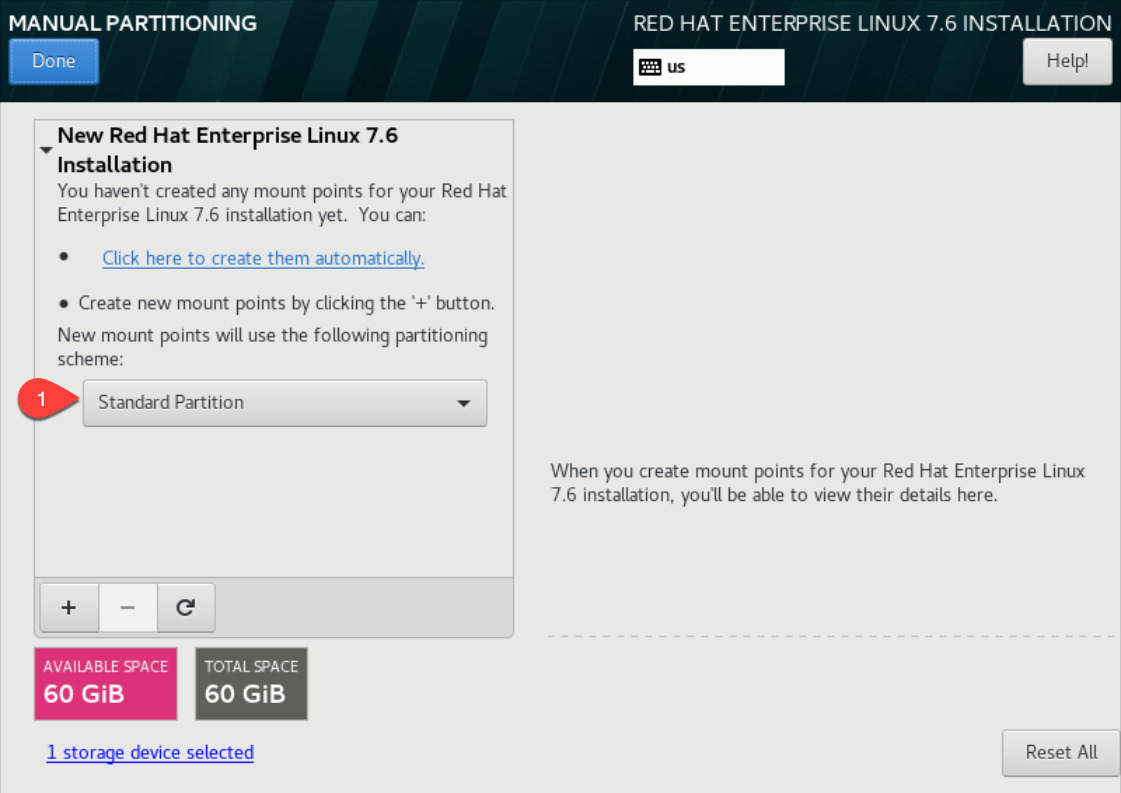Click the Reset All button

(1061, 752)
